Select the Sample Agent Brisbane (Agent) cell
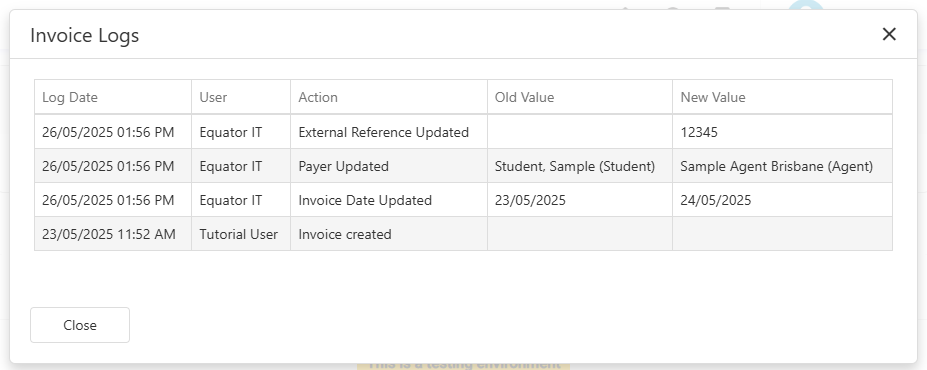 tap(782, 166)
